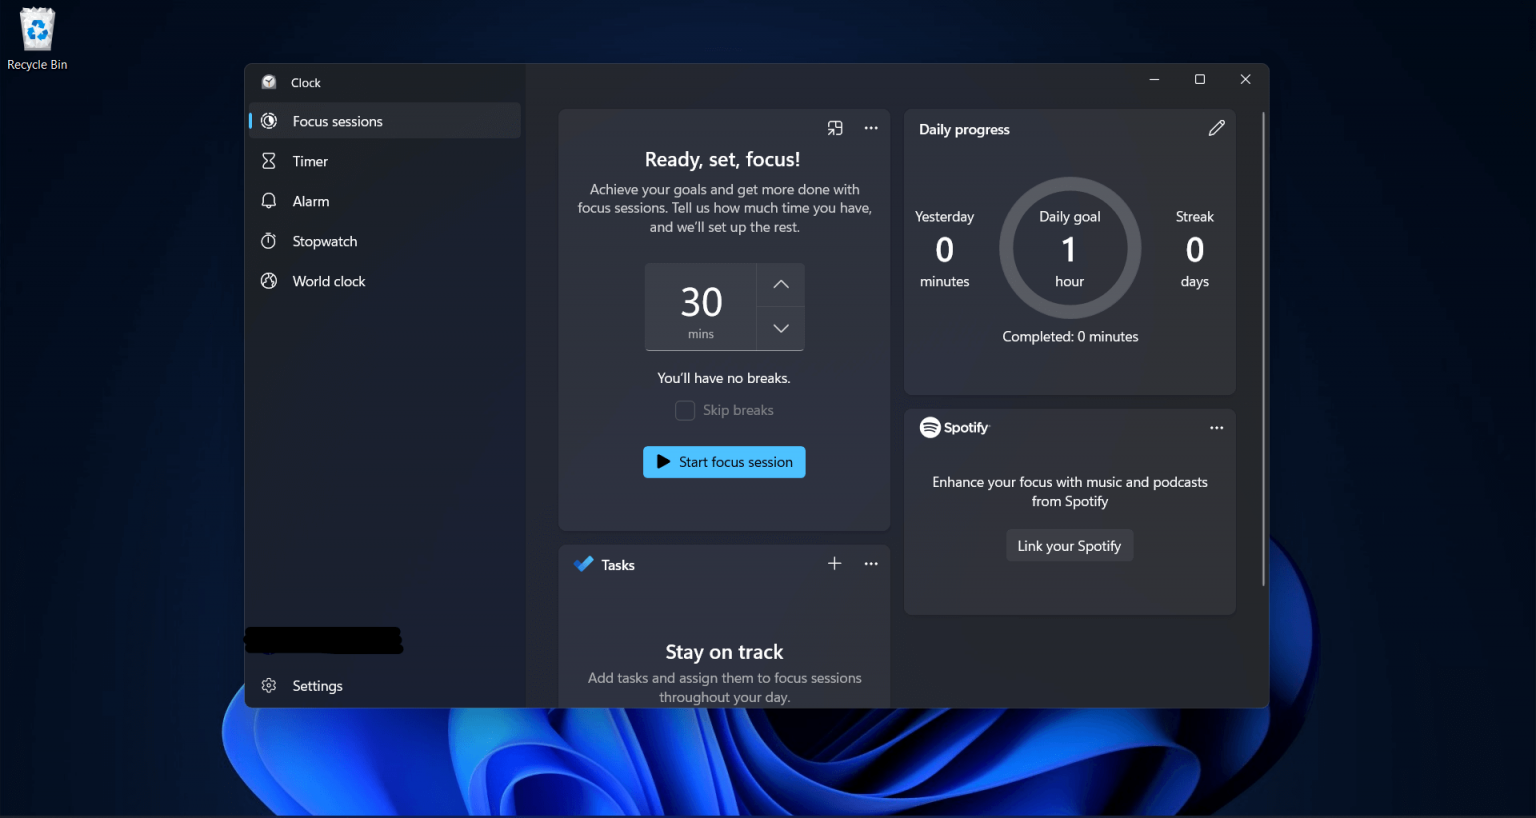Screen dimensions: 1536x818
Task: Expand focus session to compact view
Action: [x=835, y=127]
